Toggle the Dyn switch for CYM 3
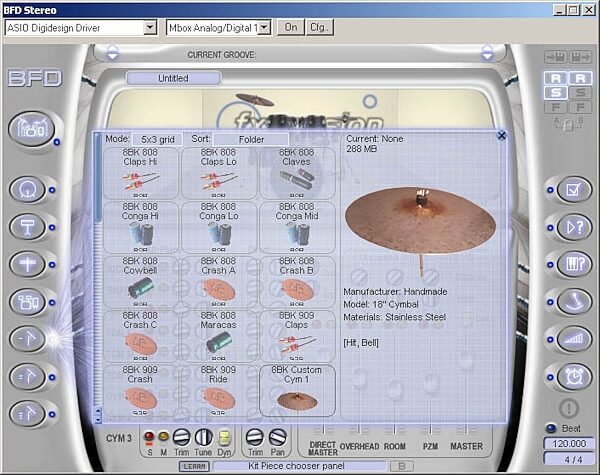Screen dimensions: 600x475 click(224, 437)
